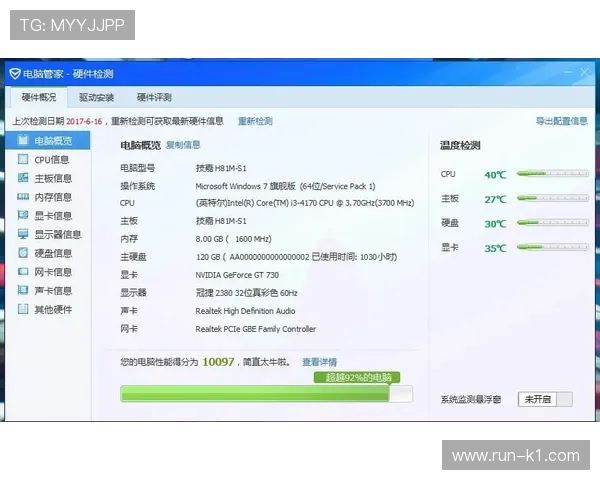This screenshot has width=600, height=480.
Task: Click the 主板 temperature bar
Action: (553, 198)
